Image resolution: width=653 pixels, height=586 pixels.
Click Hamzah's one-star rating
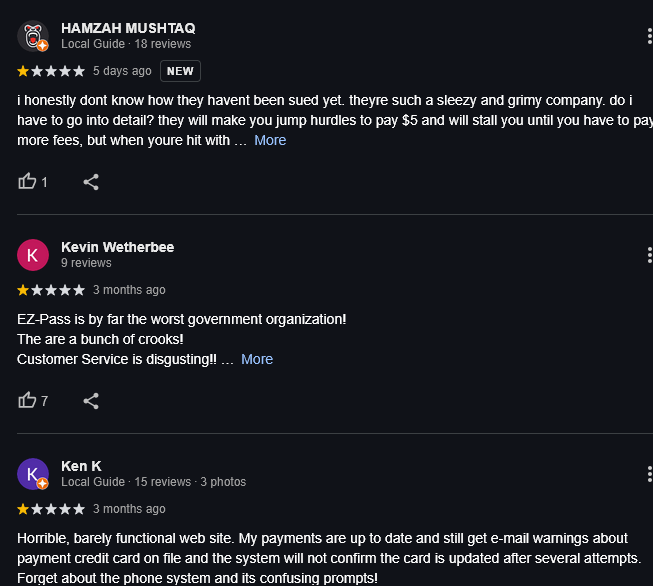tap(51, 71)
